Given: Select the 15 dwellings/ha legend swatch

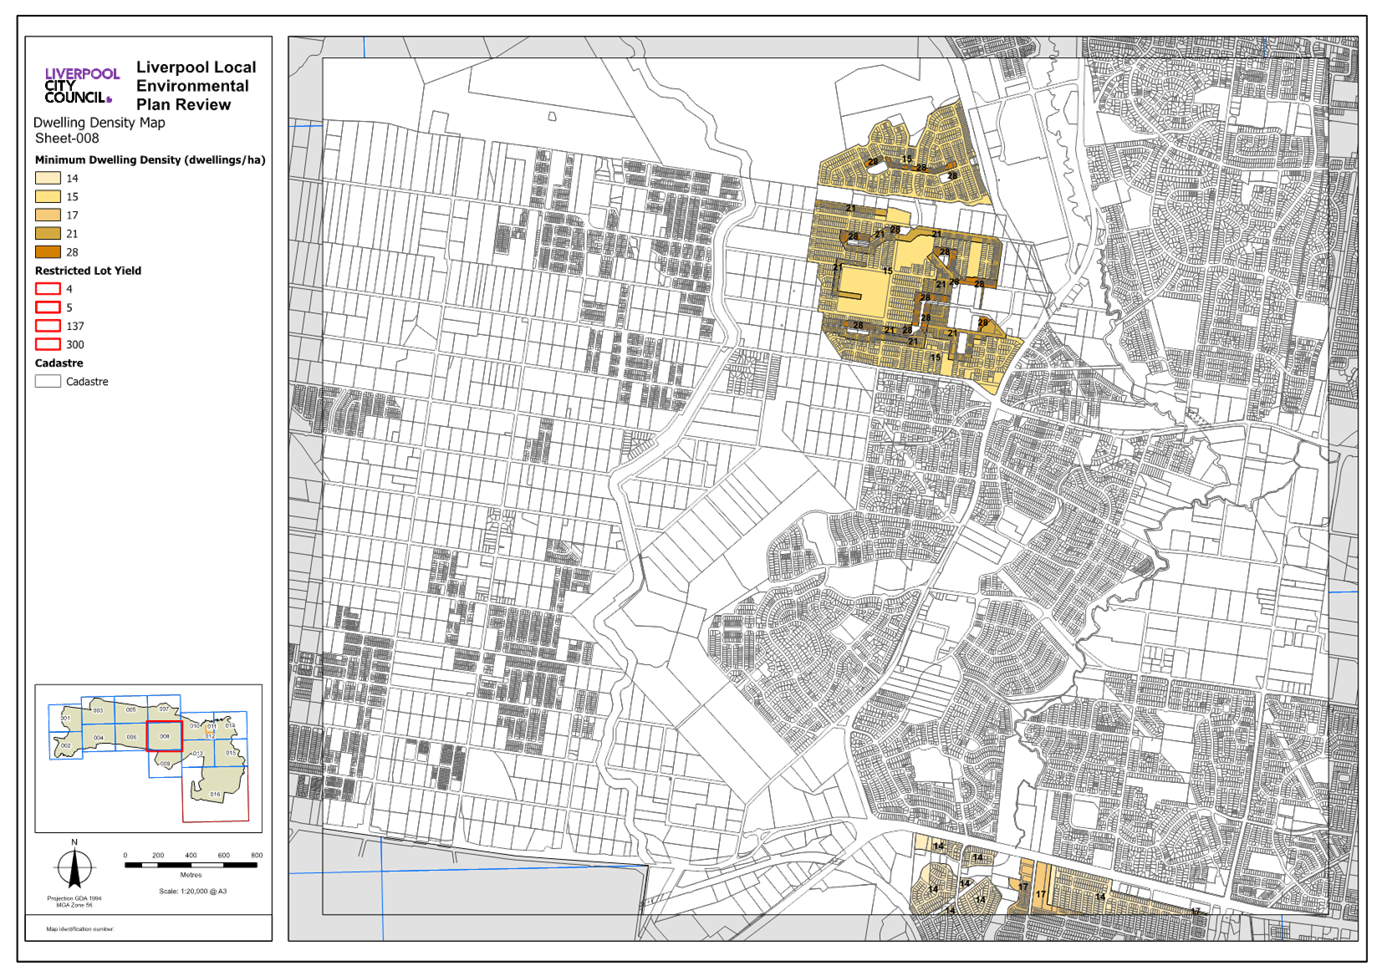Looking at the screenshot, I should pos(48,197).
